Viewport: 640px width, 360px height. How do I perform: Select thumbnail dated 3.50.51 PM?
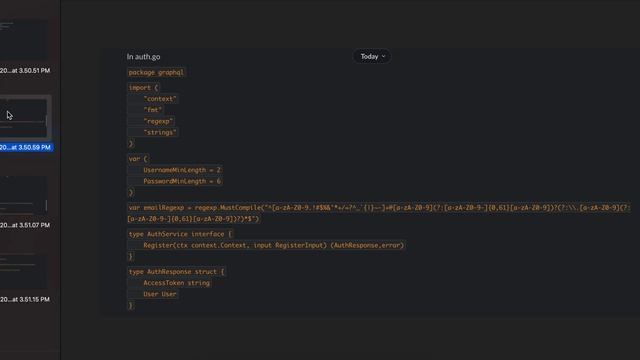pyautogui.click(x=23, y=40)
